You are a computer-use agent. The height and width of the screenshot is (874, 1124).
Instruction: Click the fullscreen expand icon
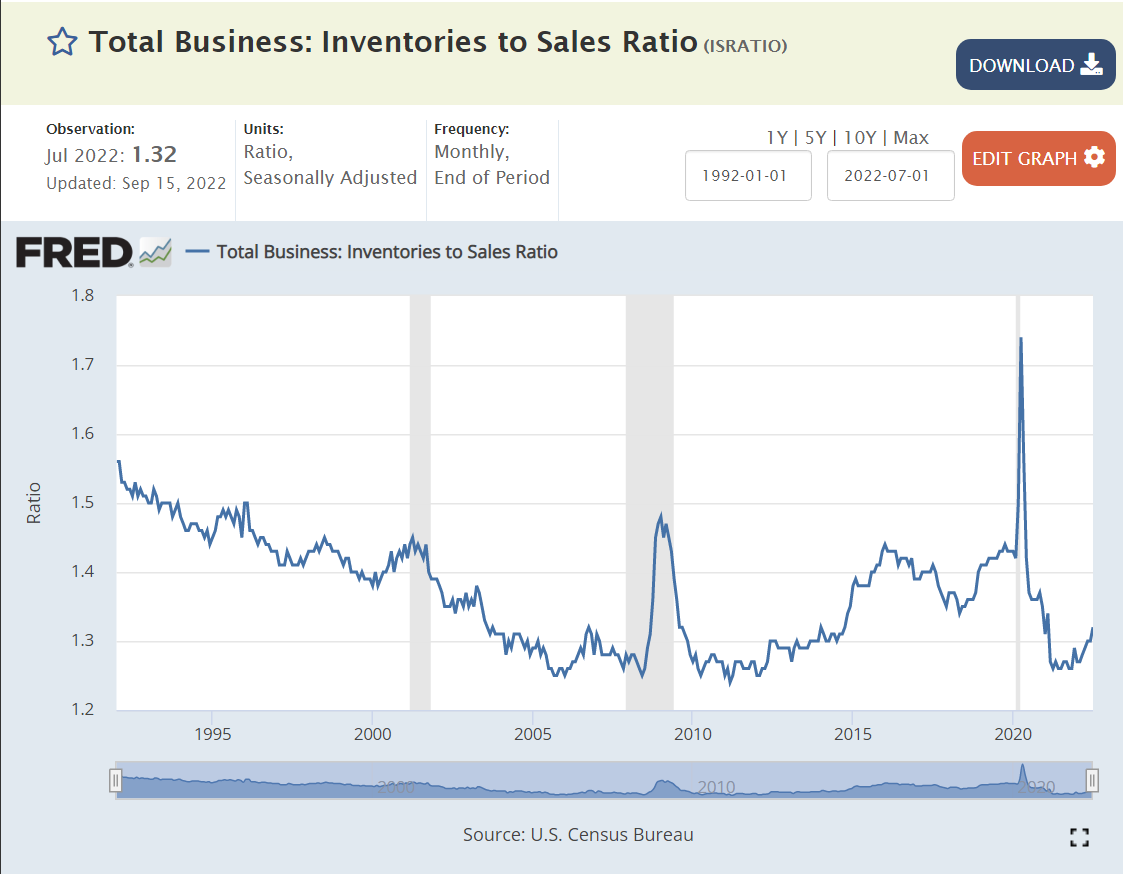1079,838
